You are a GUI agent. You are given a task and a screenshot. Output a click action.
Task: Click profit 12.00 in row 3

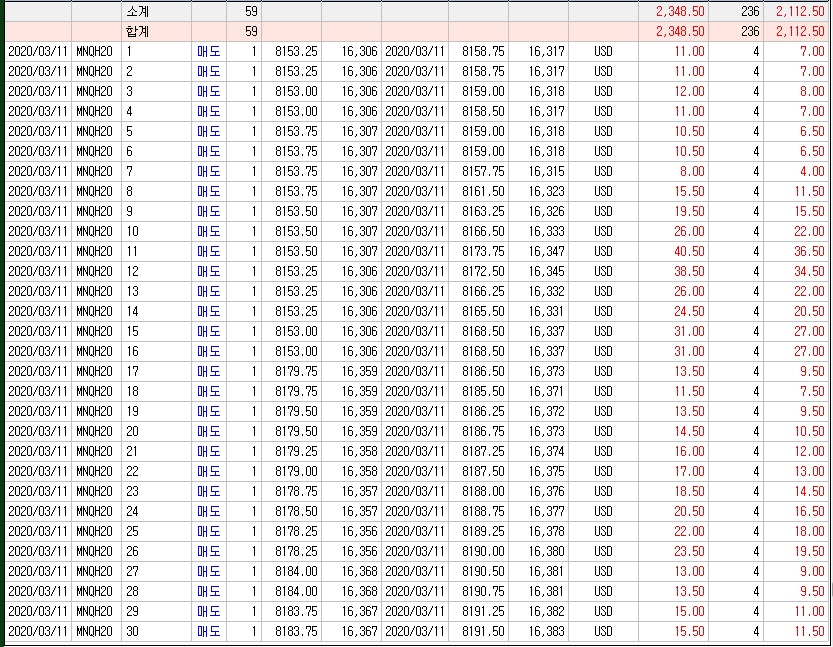click(x=690, y=91)
